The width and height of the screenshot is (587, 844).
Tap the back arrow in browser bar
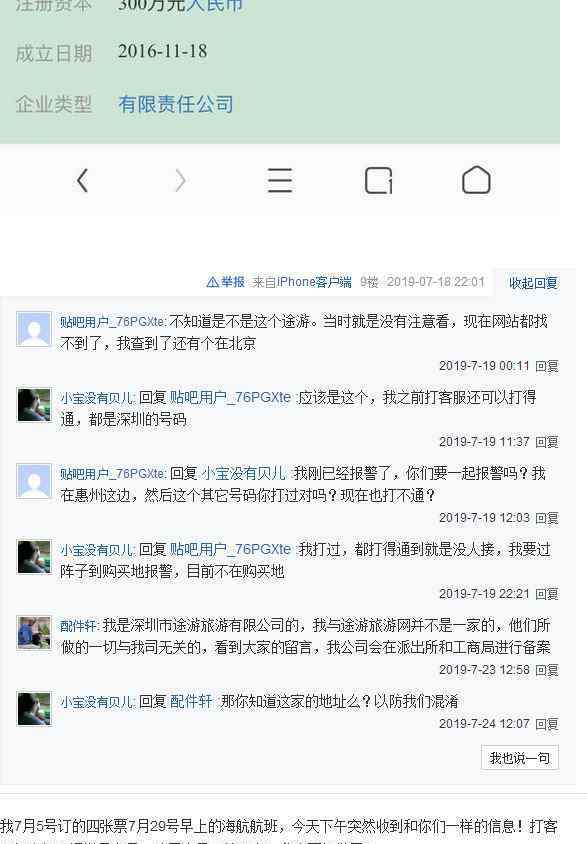82,180
